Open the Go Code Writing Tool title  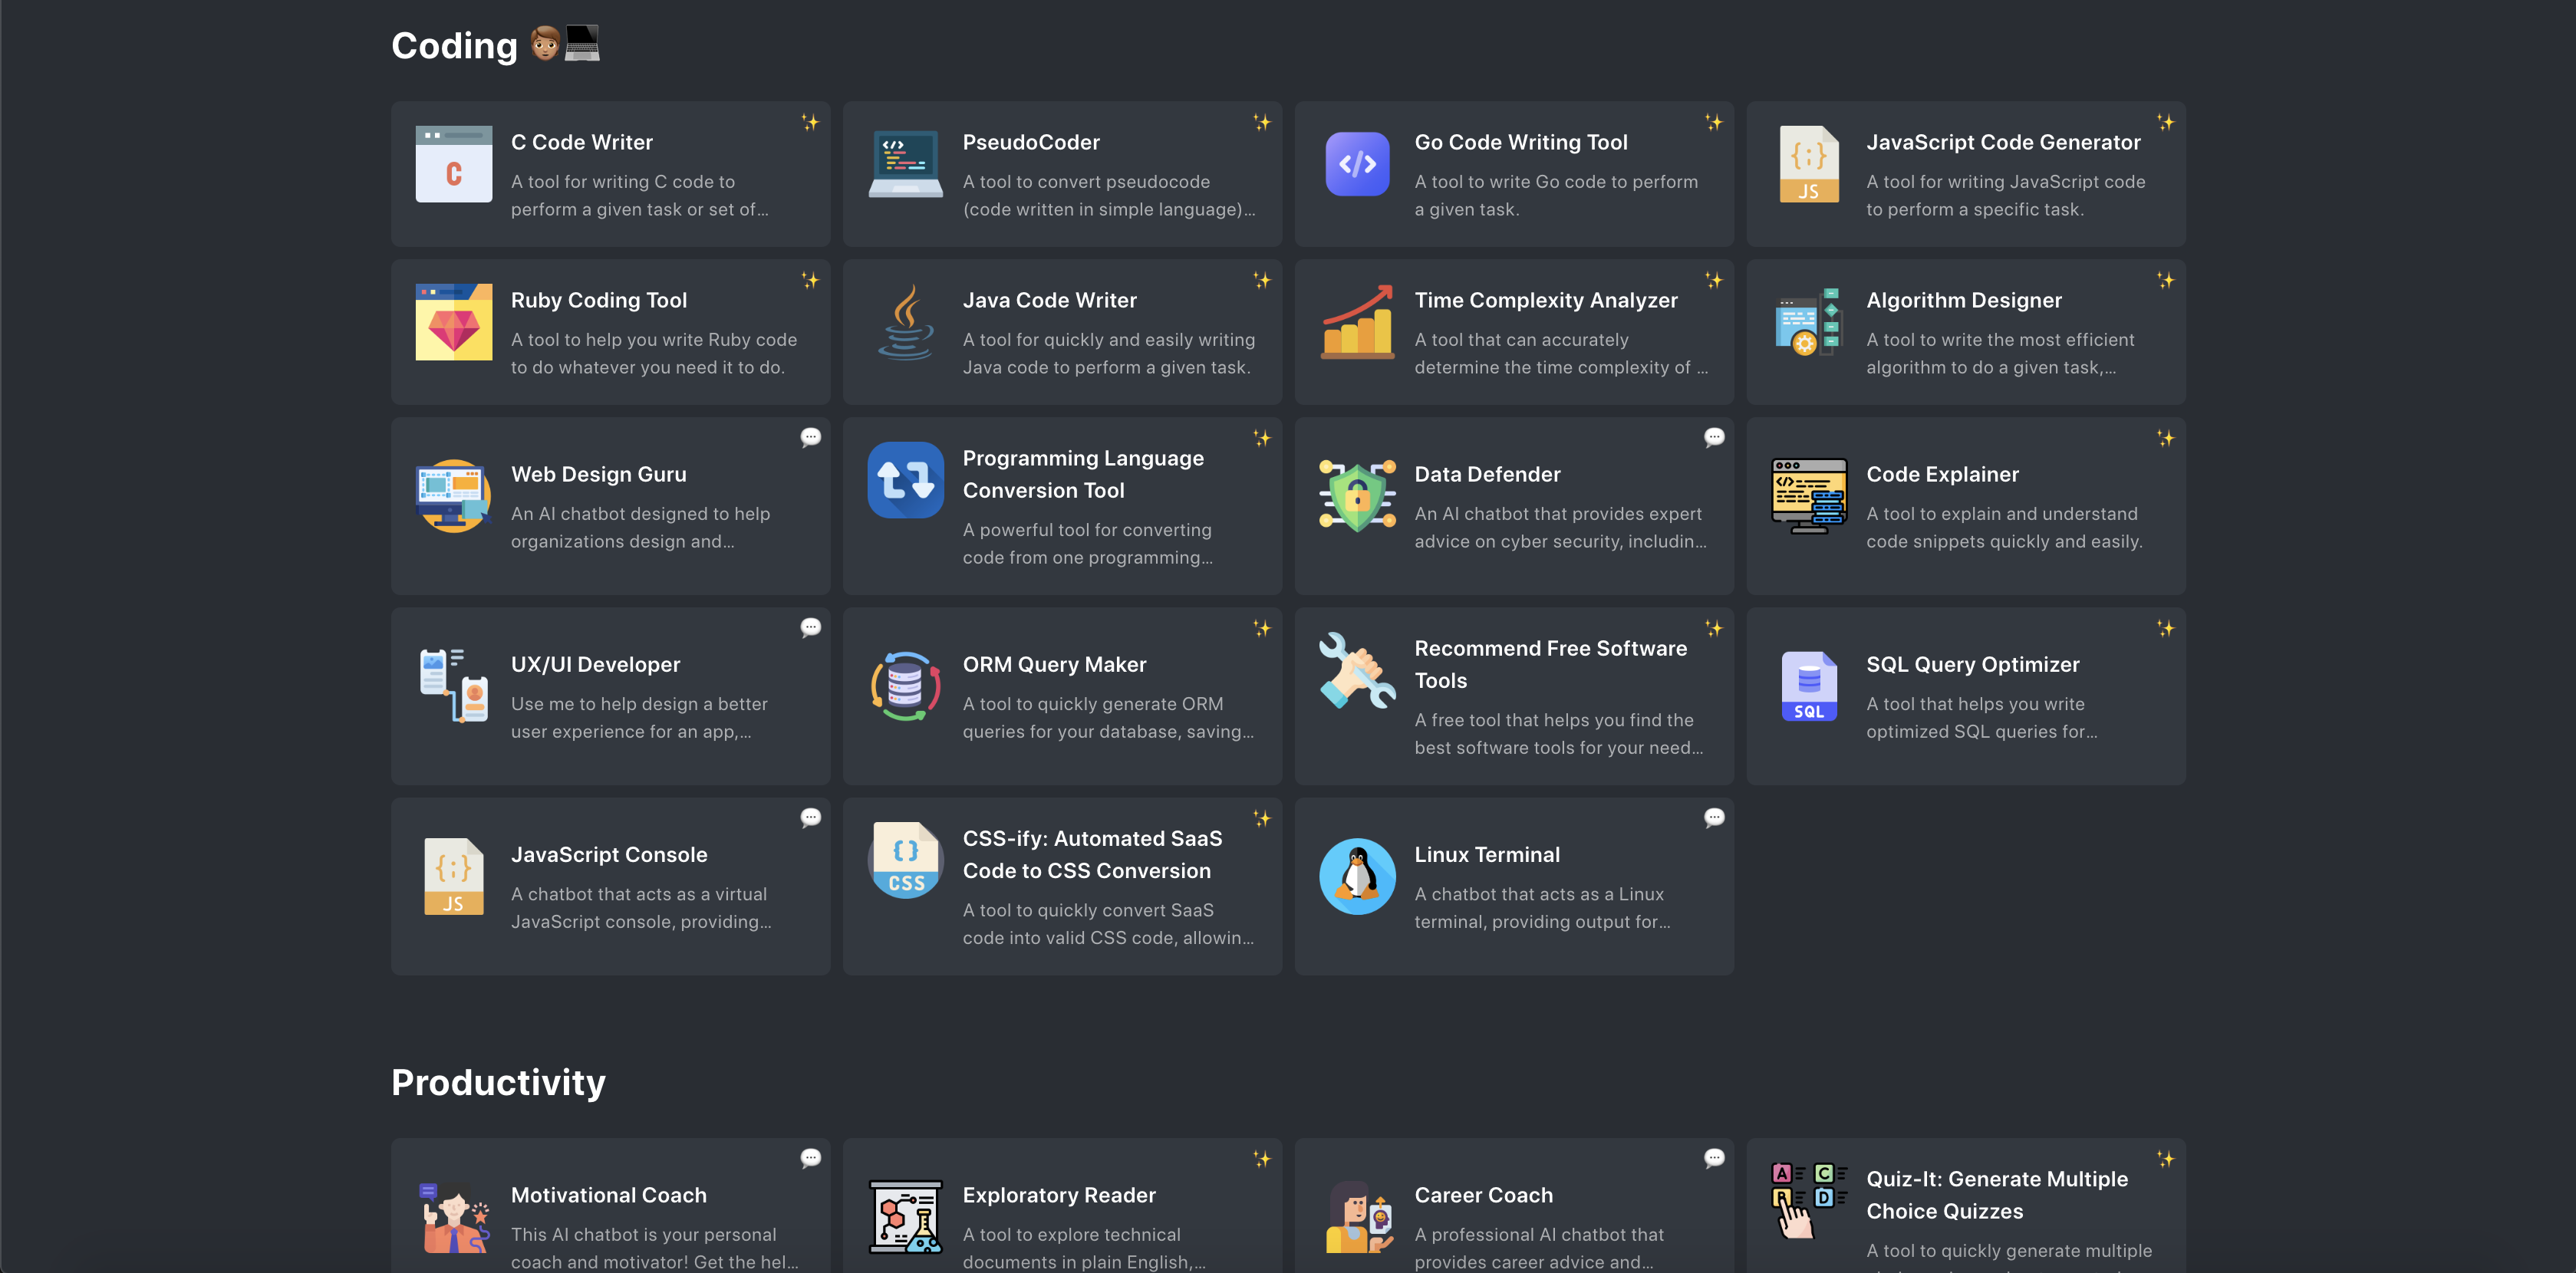[x=1520, y=142]
